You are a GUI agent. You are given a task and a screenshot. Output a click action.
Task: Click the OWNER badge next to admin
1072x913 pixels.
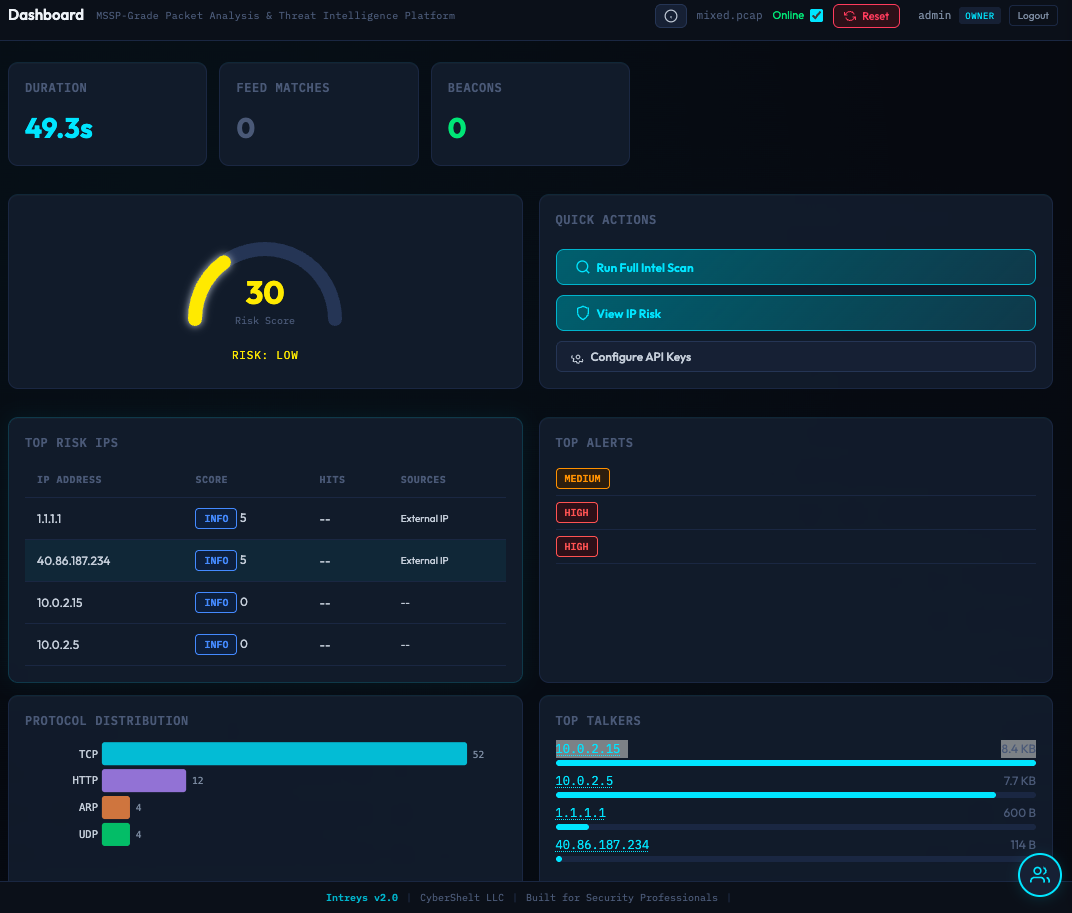pyautogui.click(x=979, y=15)
